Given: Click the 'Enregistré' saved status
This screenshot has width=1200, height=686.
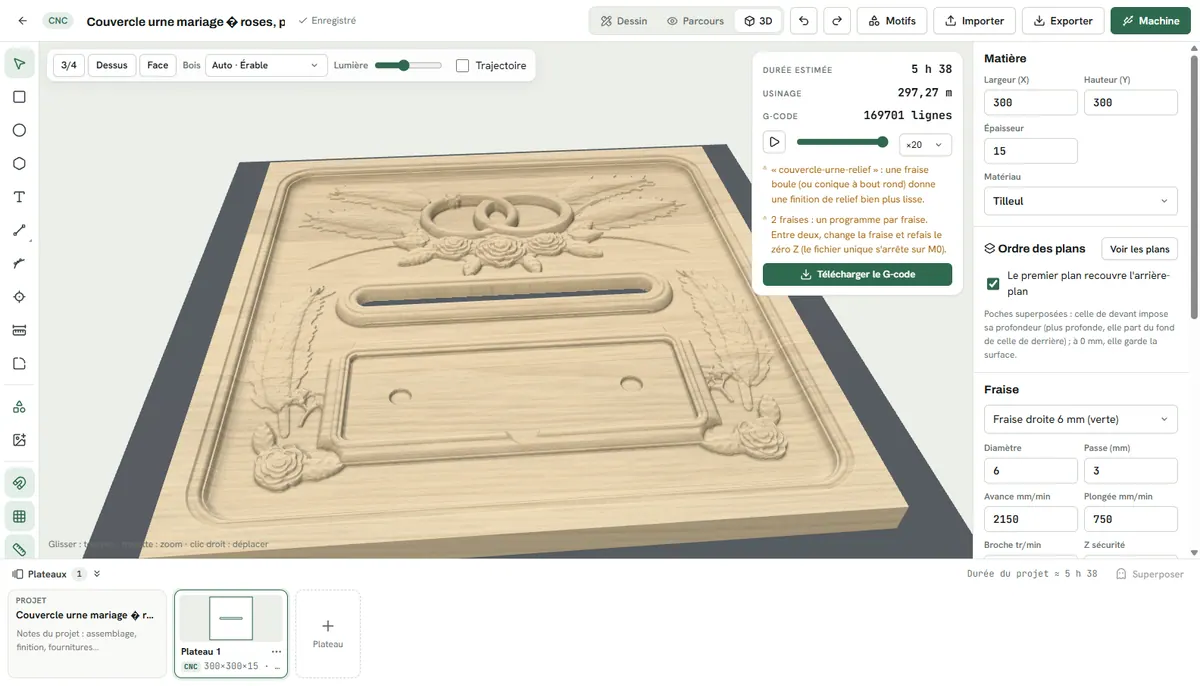Looking at the screenshot, I should (327, 20).
